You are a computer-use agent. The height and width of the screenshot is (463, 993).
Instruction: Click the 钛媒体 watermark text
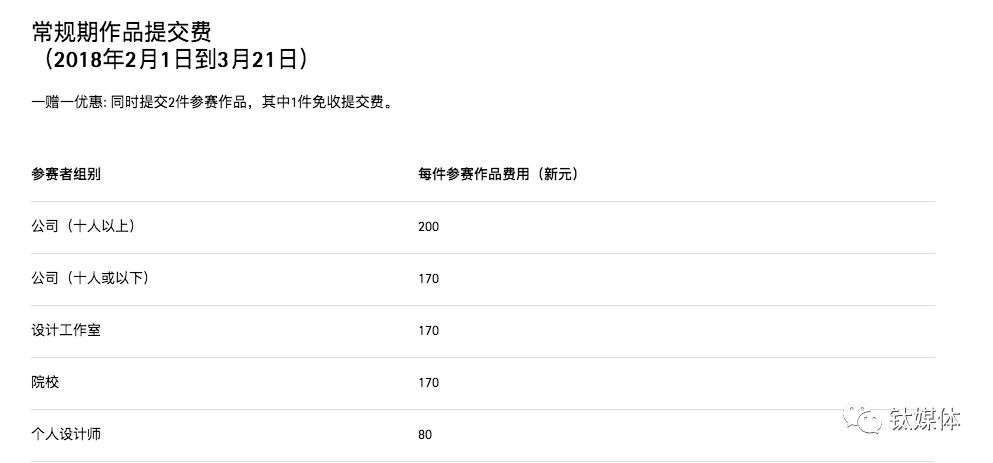click(925, 419)
